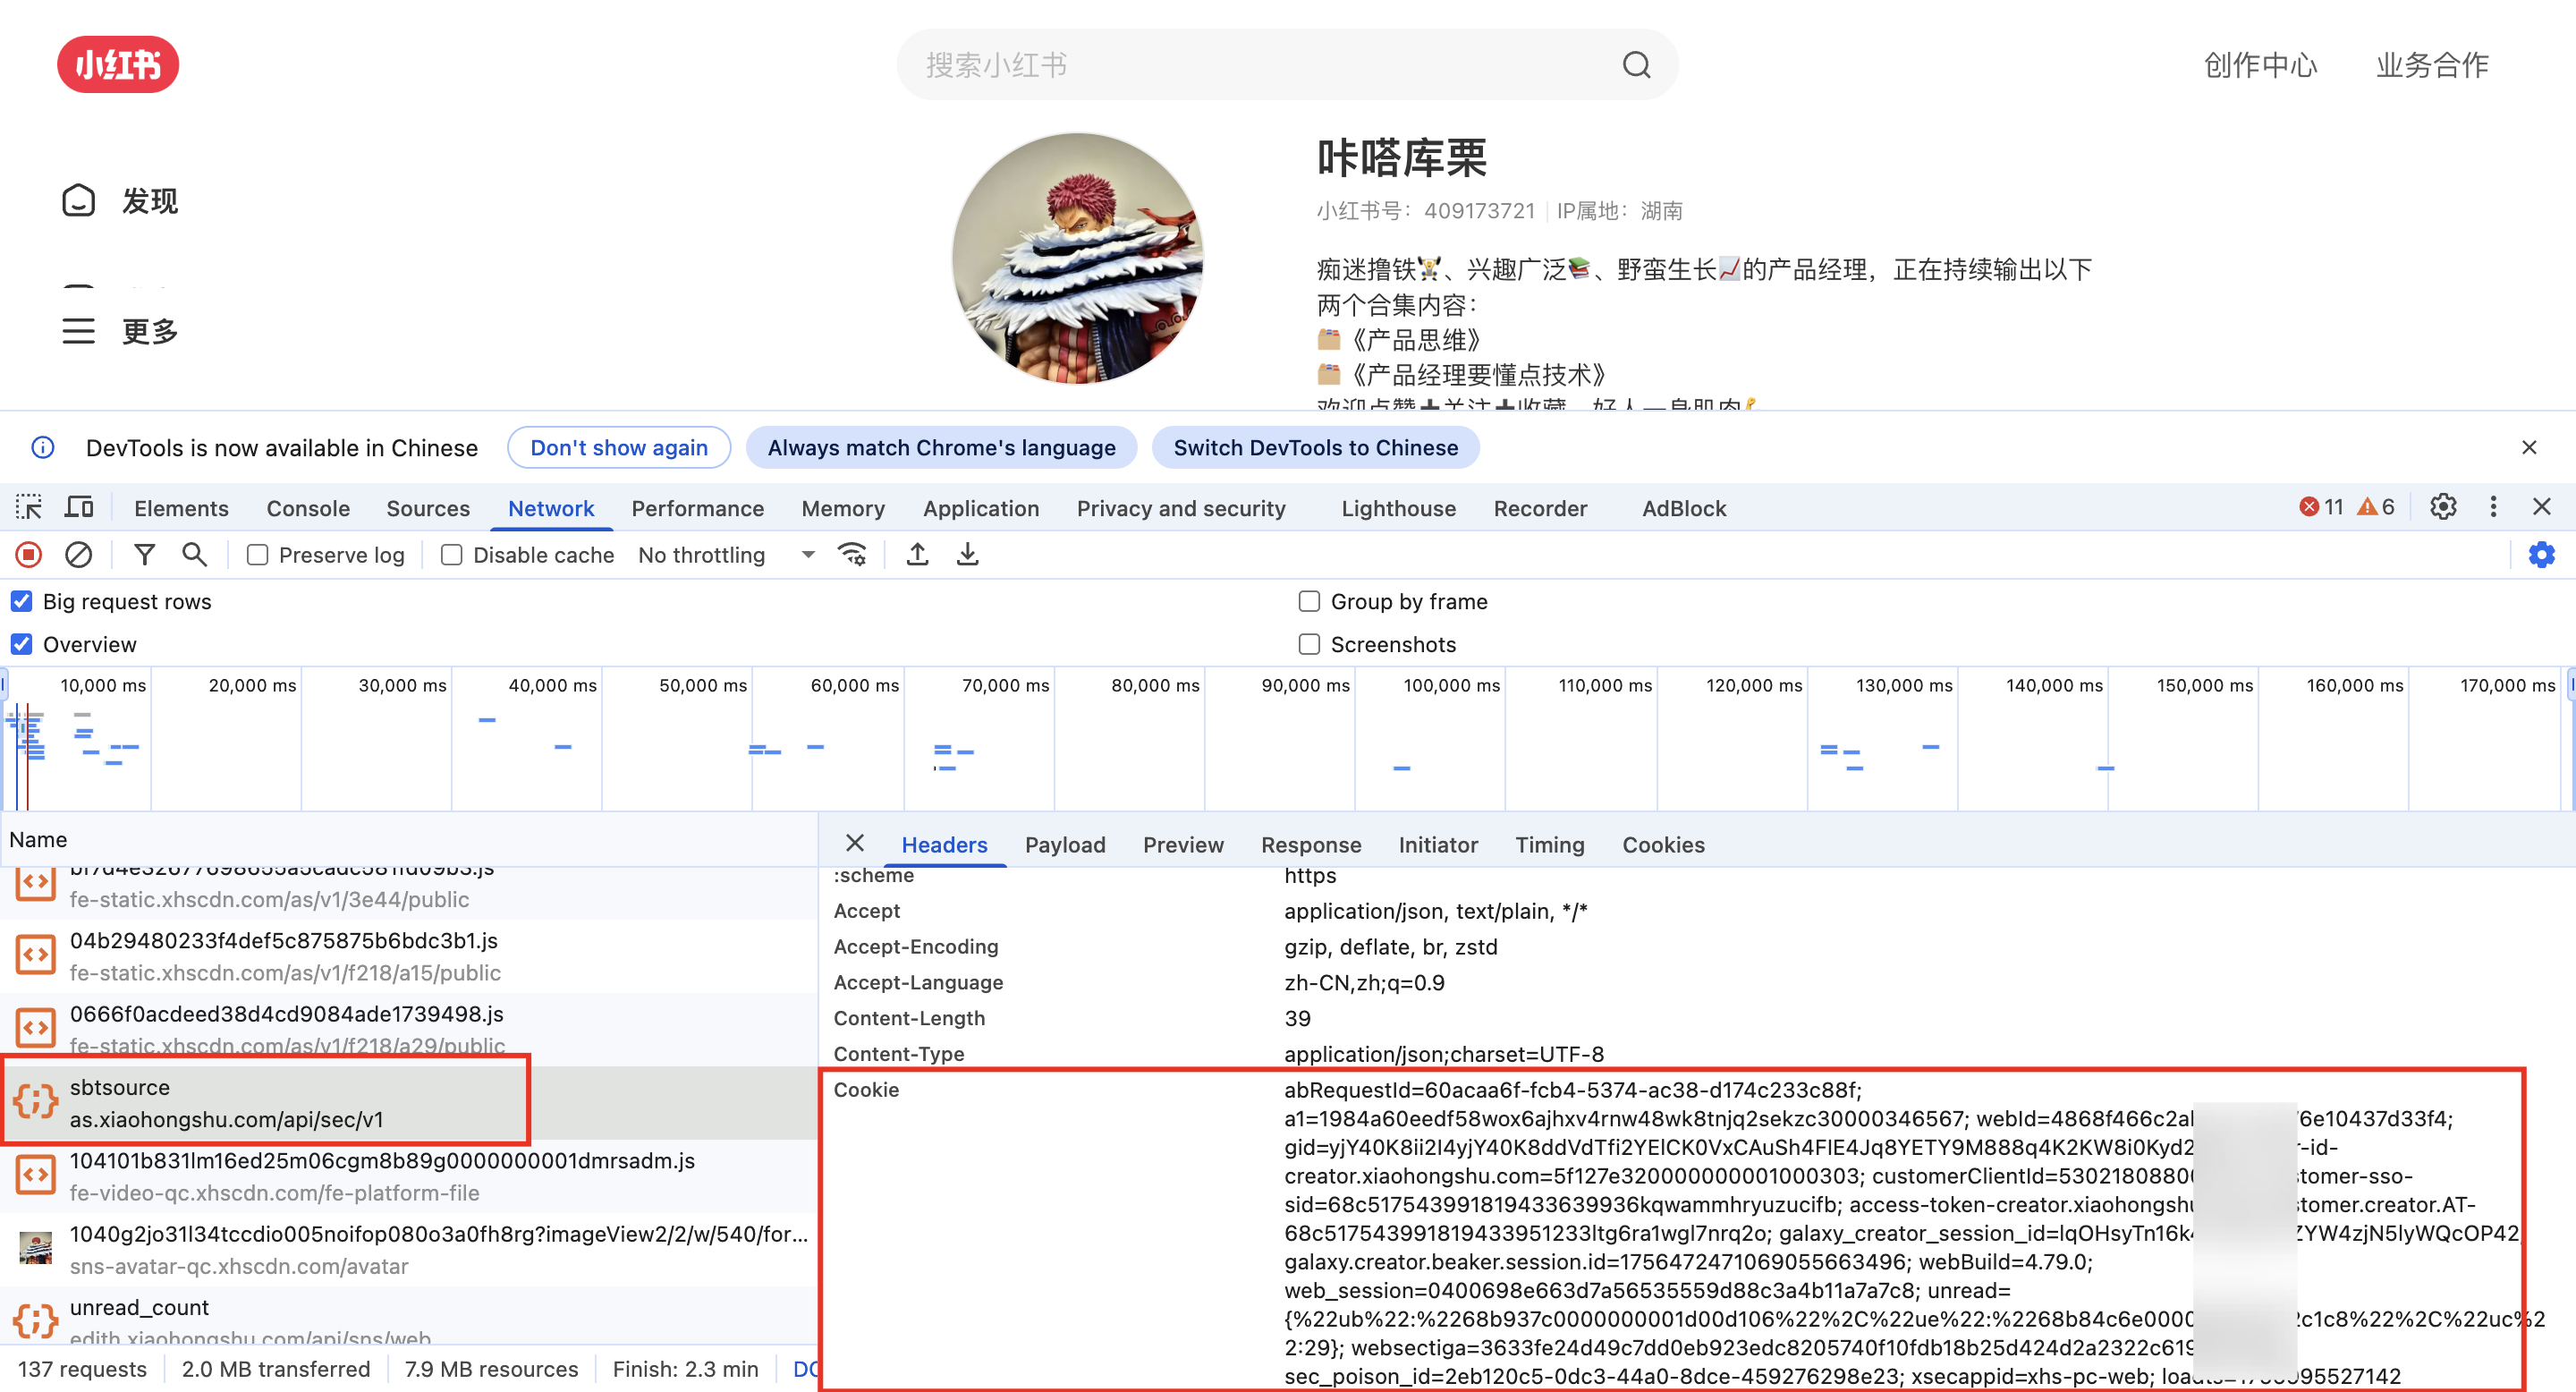2576x1392 pixels.
Task: Show the request Payload tab
Action: point(1065,845)
